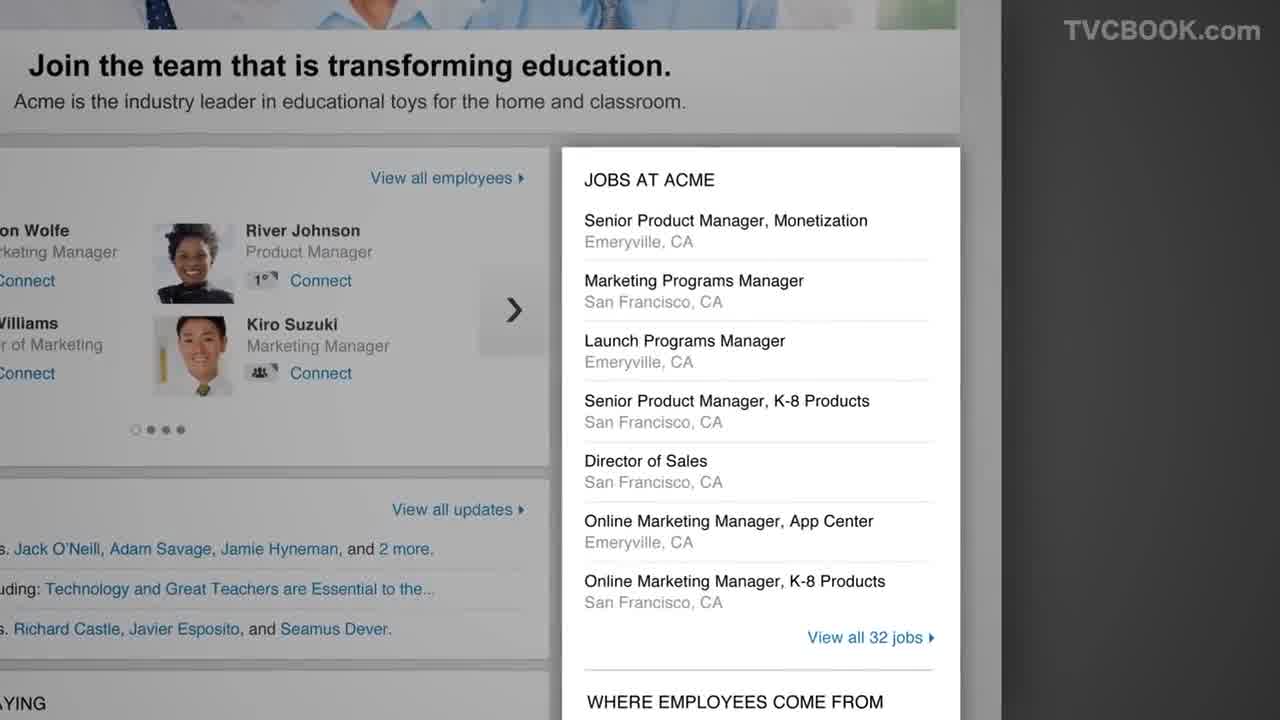Select the first carousel pagination dot
Viewport: 1280px width, 720px height.
pyautogui.click(x=136, y=430)
